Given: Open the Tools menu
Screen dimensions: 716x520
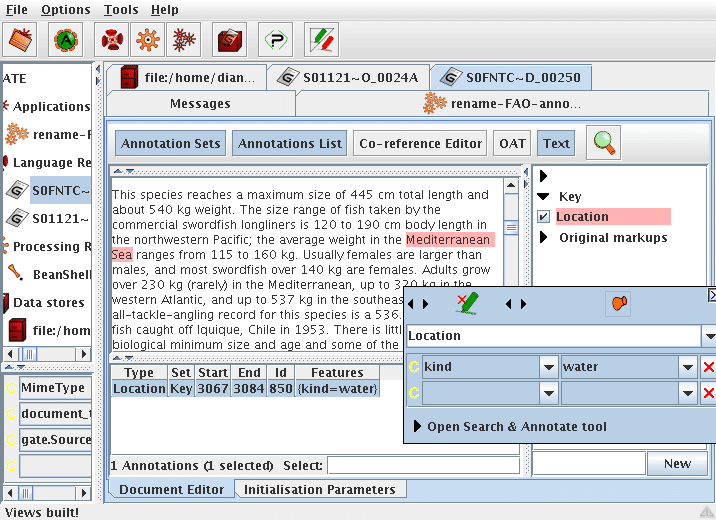Looking at the screenshot, I should [x=121, y=10].
